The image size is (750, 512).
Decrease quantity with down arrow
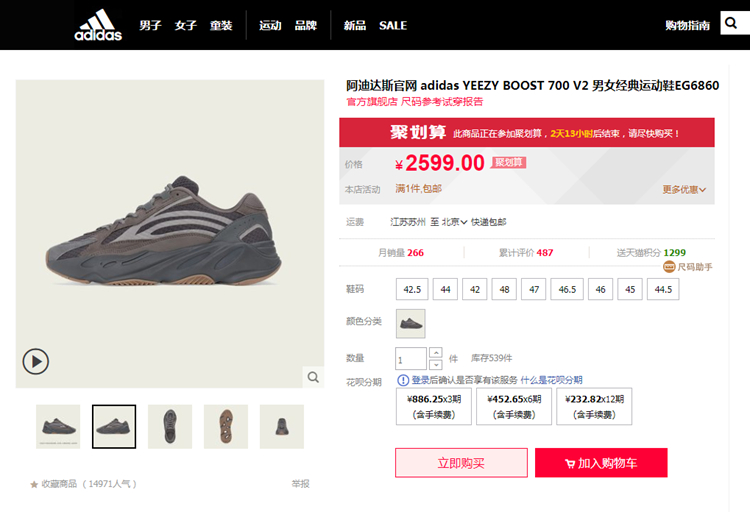pyautogui.click(x=435, y=365)
